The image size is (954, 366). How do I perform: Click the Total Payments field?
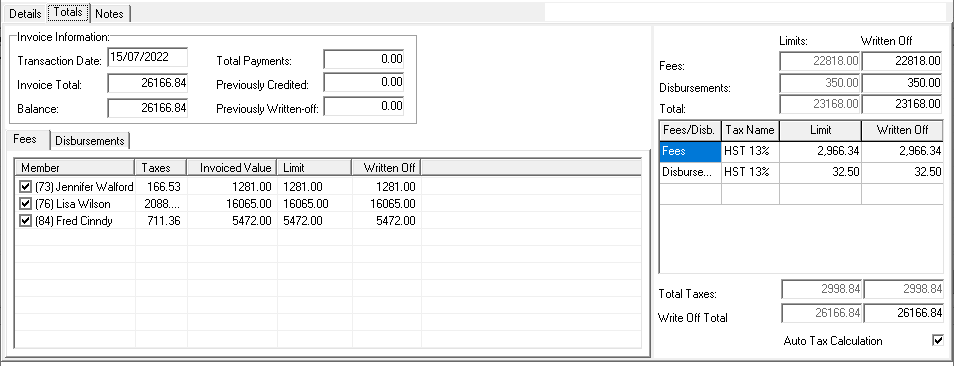click(x=364, y=60)
